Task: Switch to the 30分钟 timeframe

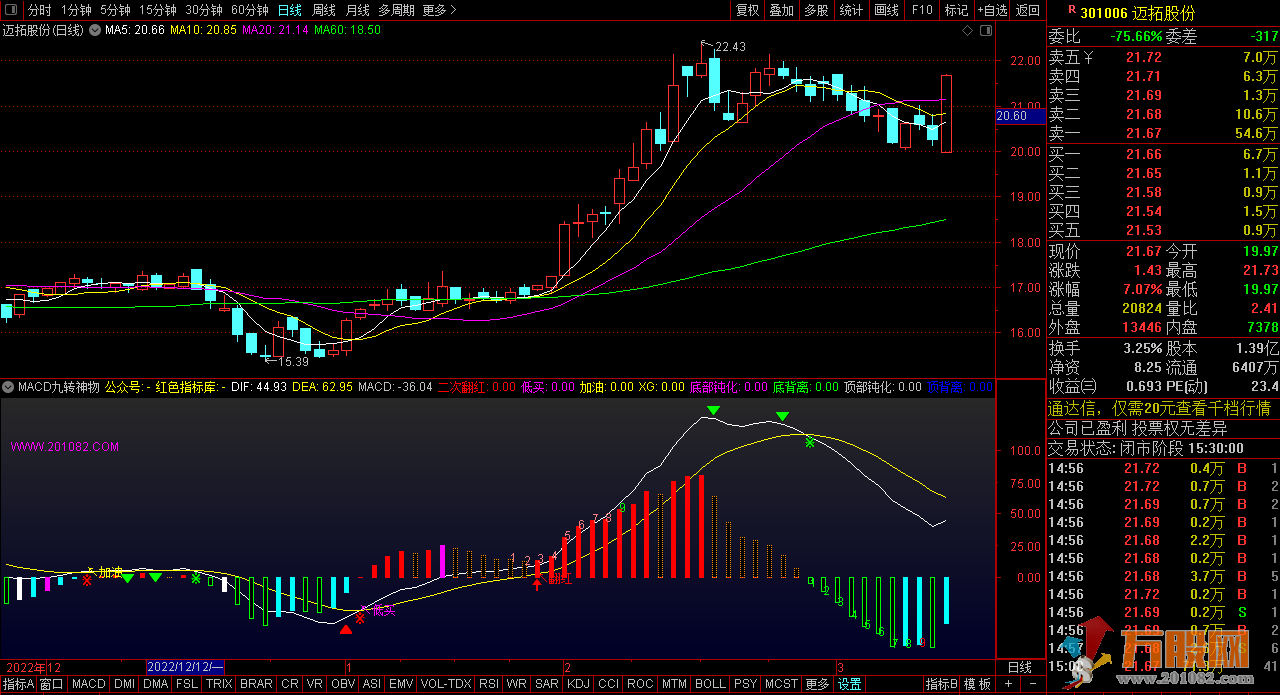Action: coord(204,10)
